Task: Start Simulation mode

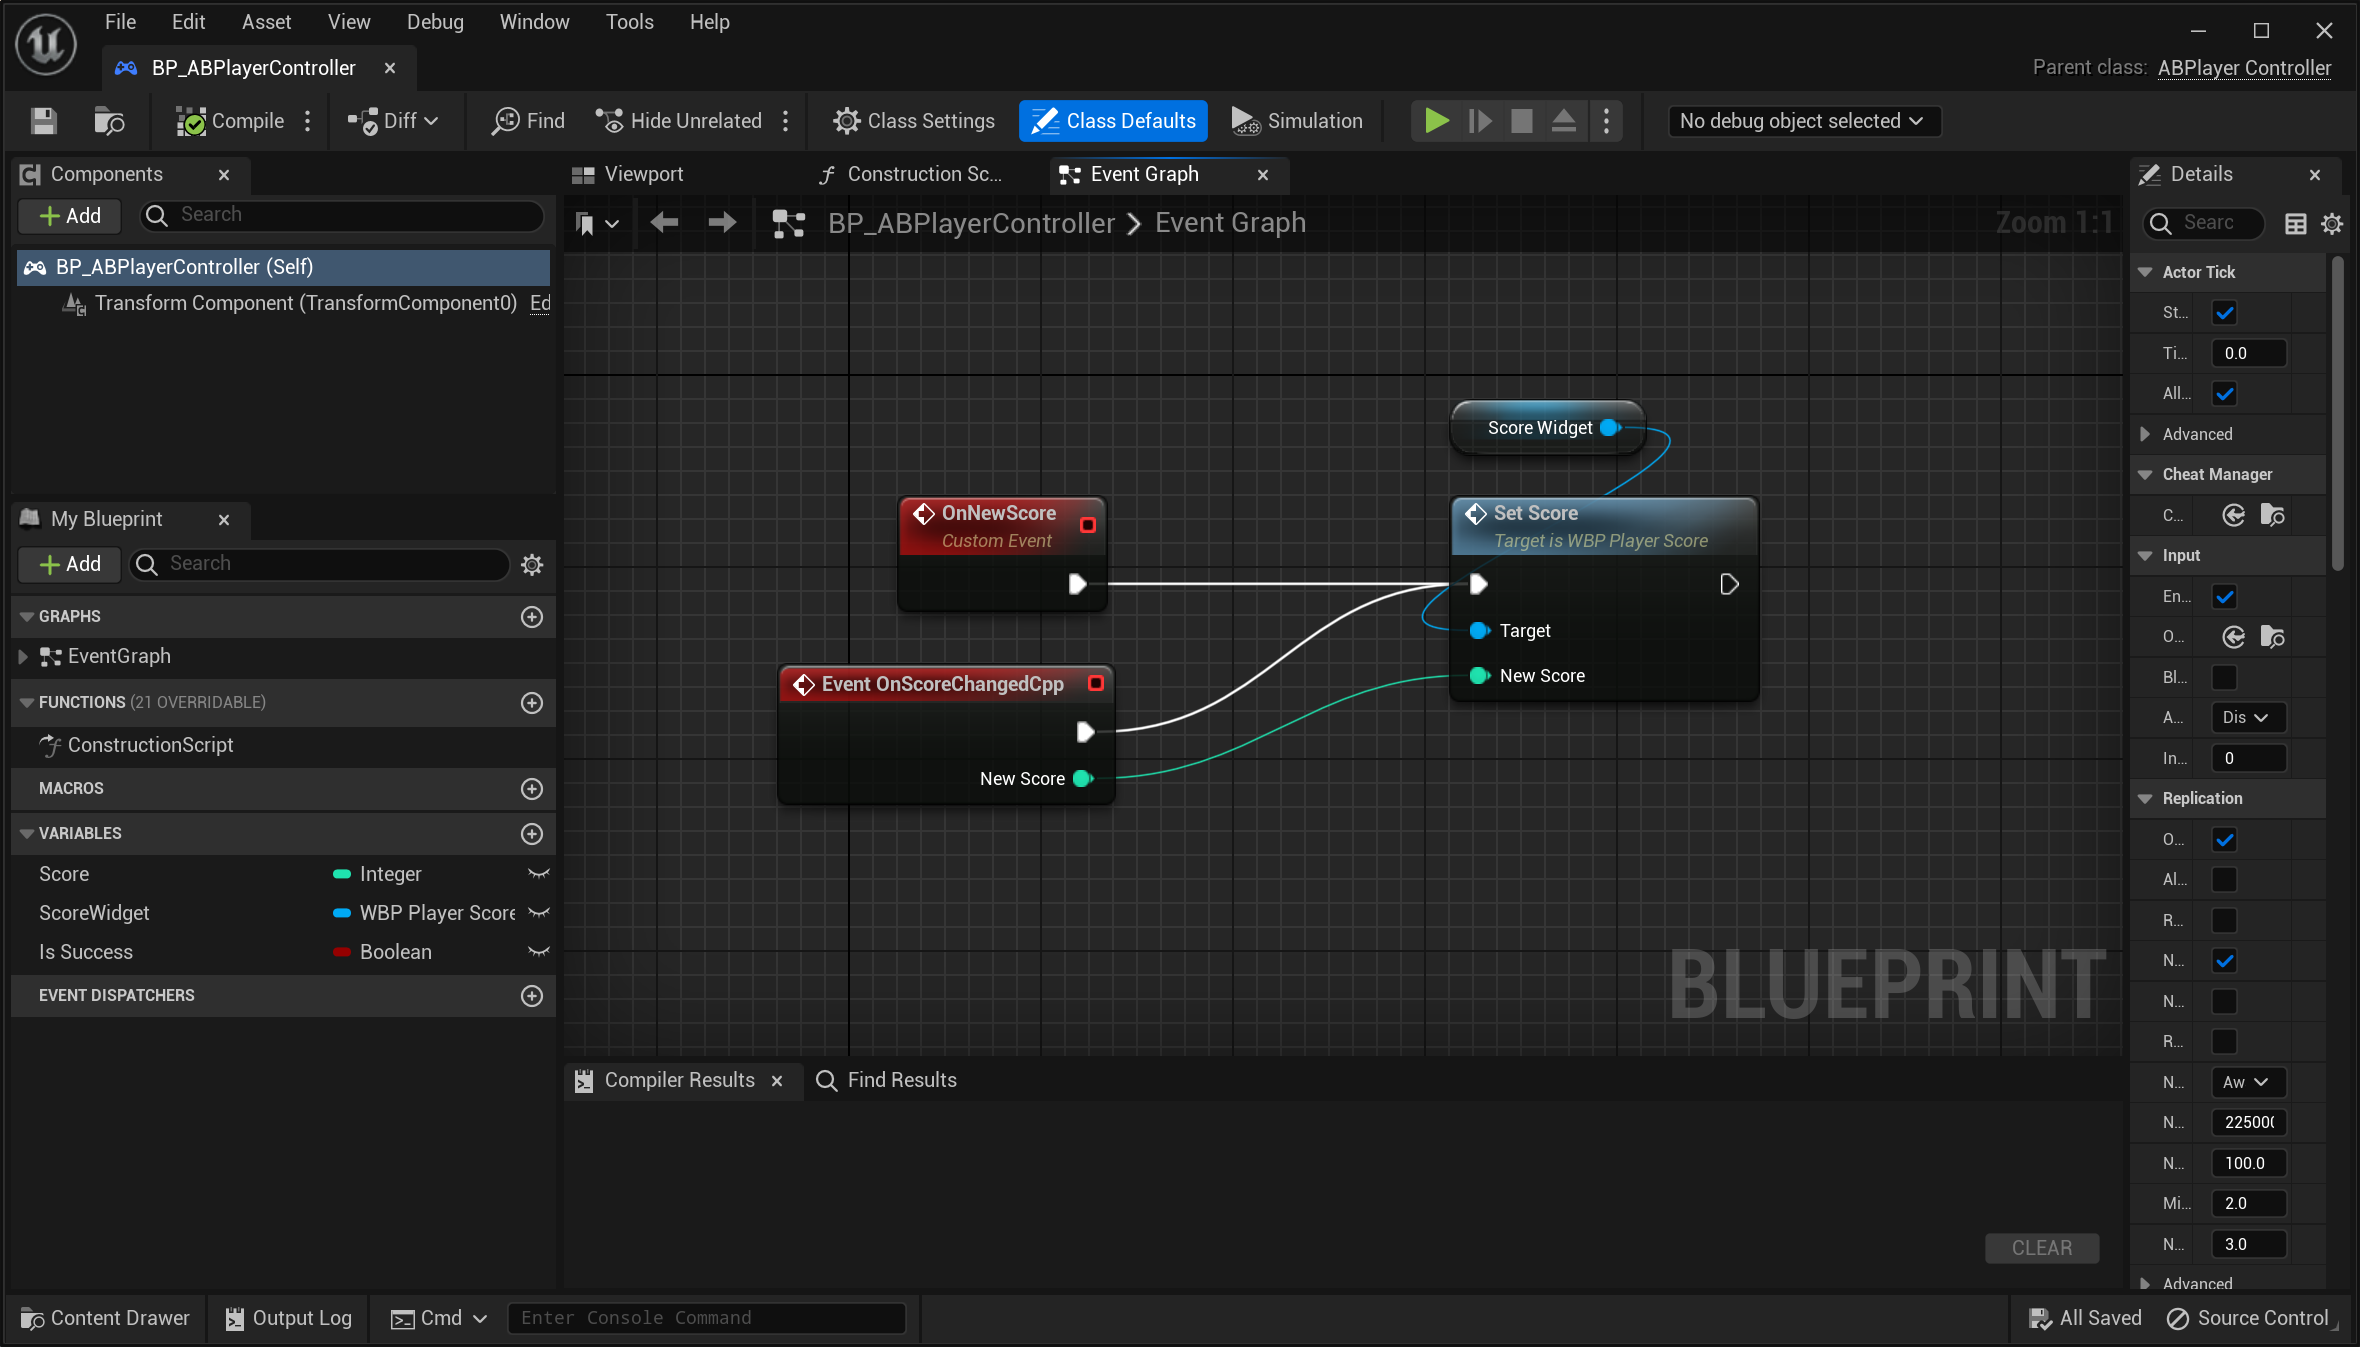Action: [x=1297, y=121]
